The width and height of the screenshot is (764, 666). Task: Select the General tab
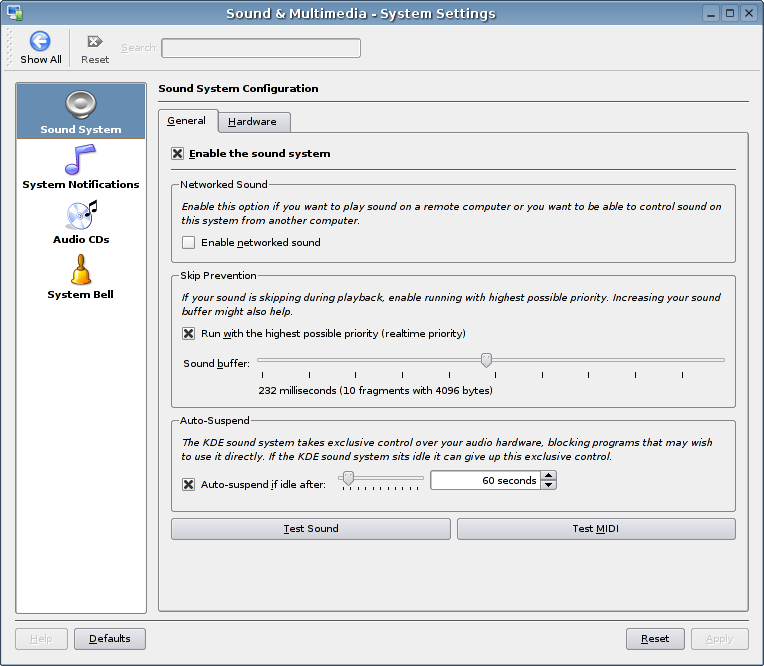tap(187, 121)
